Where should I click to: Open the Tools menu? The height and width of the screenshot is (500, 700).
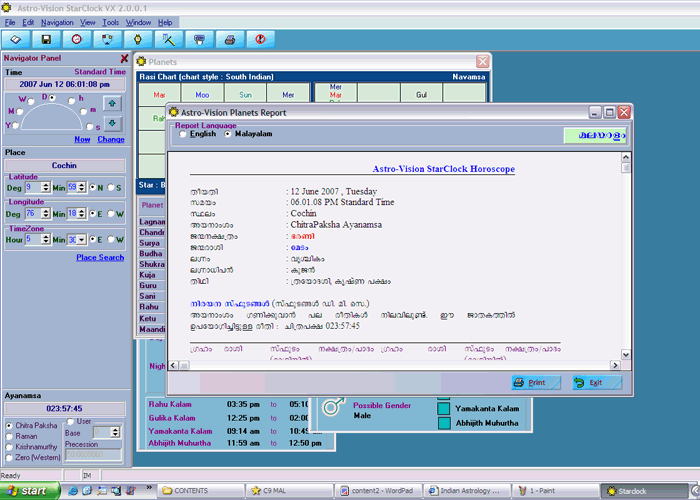[x=111, y=22]
